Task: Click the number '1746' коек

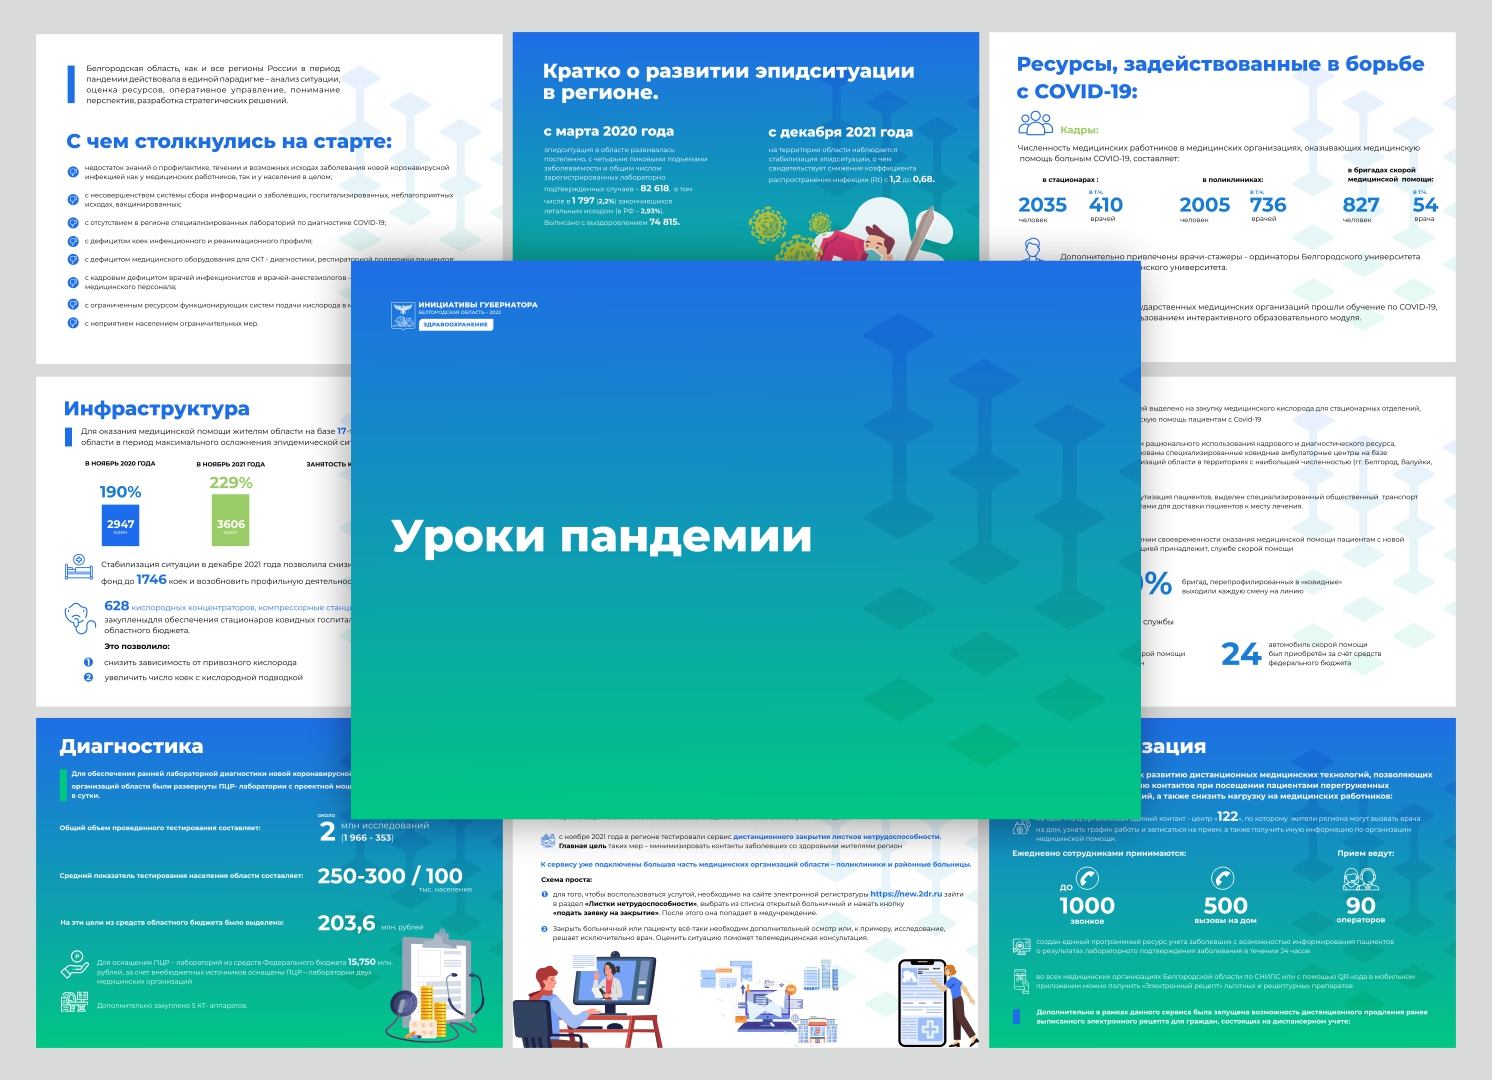Action: 151,580
